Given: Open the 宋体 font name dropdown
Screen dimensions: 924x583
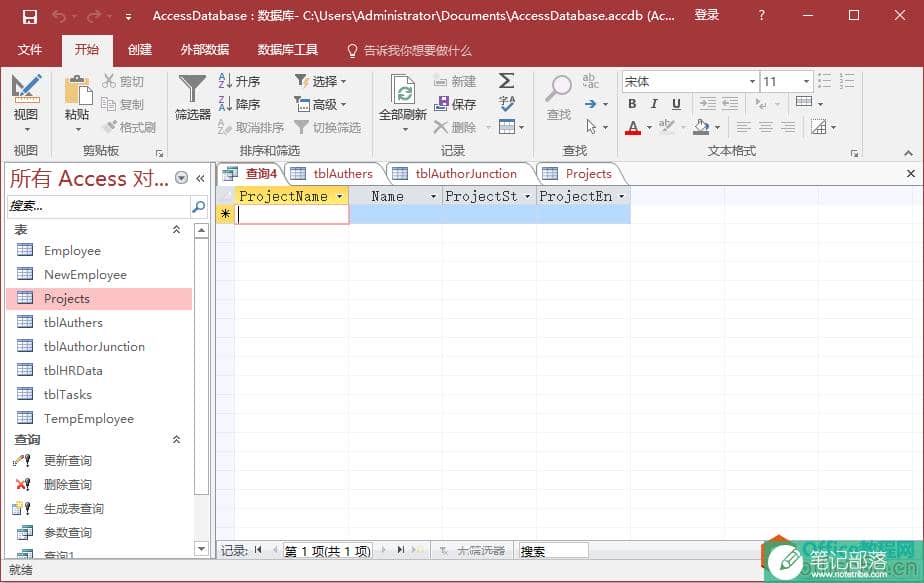Looking at the screenshot, I should point(753,81).
